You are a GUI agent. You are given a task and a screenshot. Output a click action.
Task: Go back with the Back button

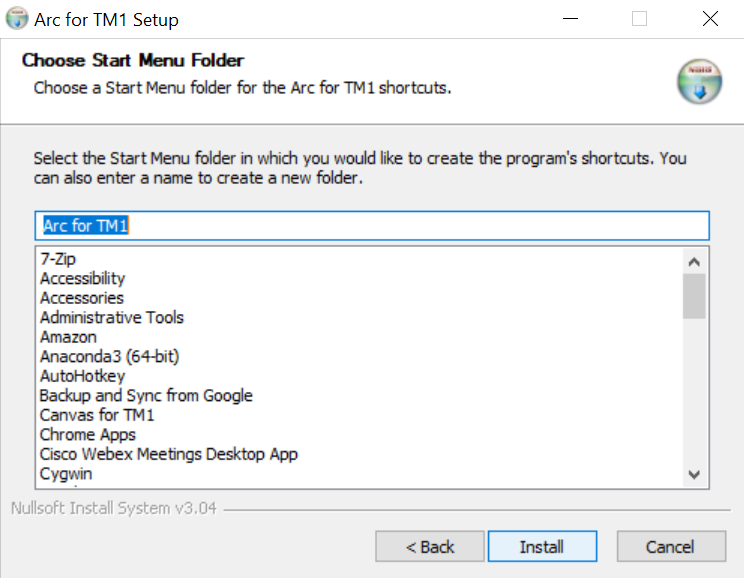[430, 547]
